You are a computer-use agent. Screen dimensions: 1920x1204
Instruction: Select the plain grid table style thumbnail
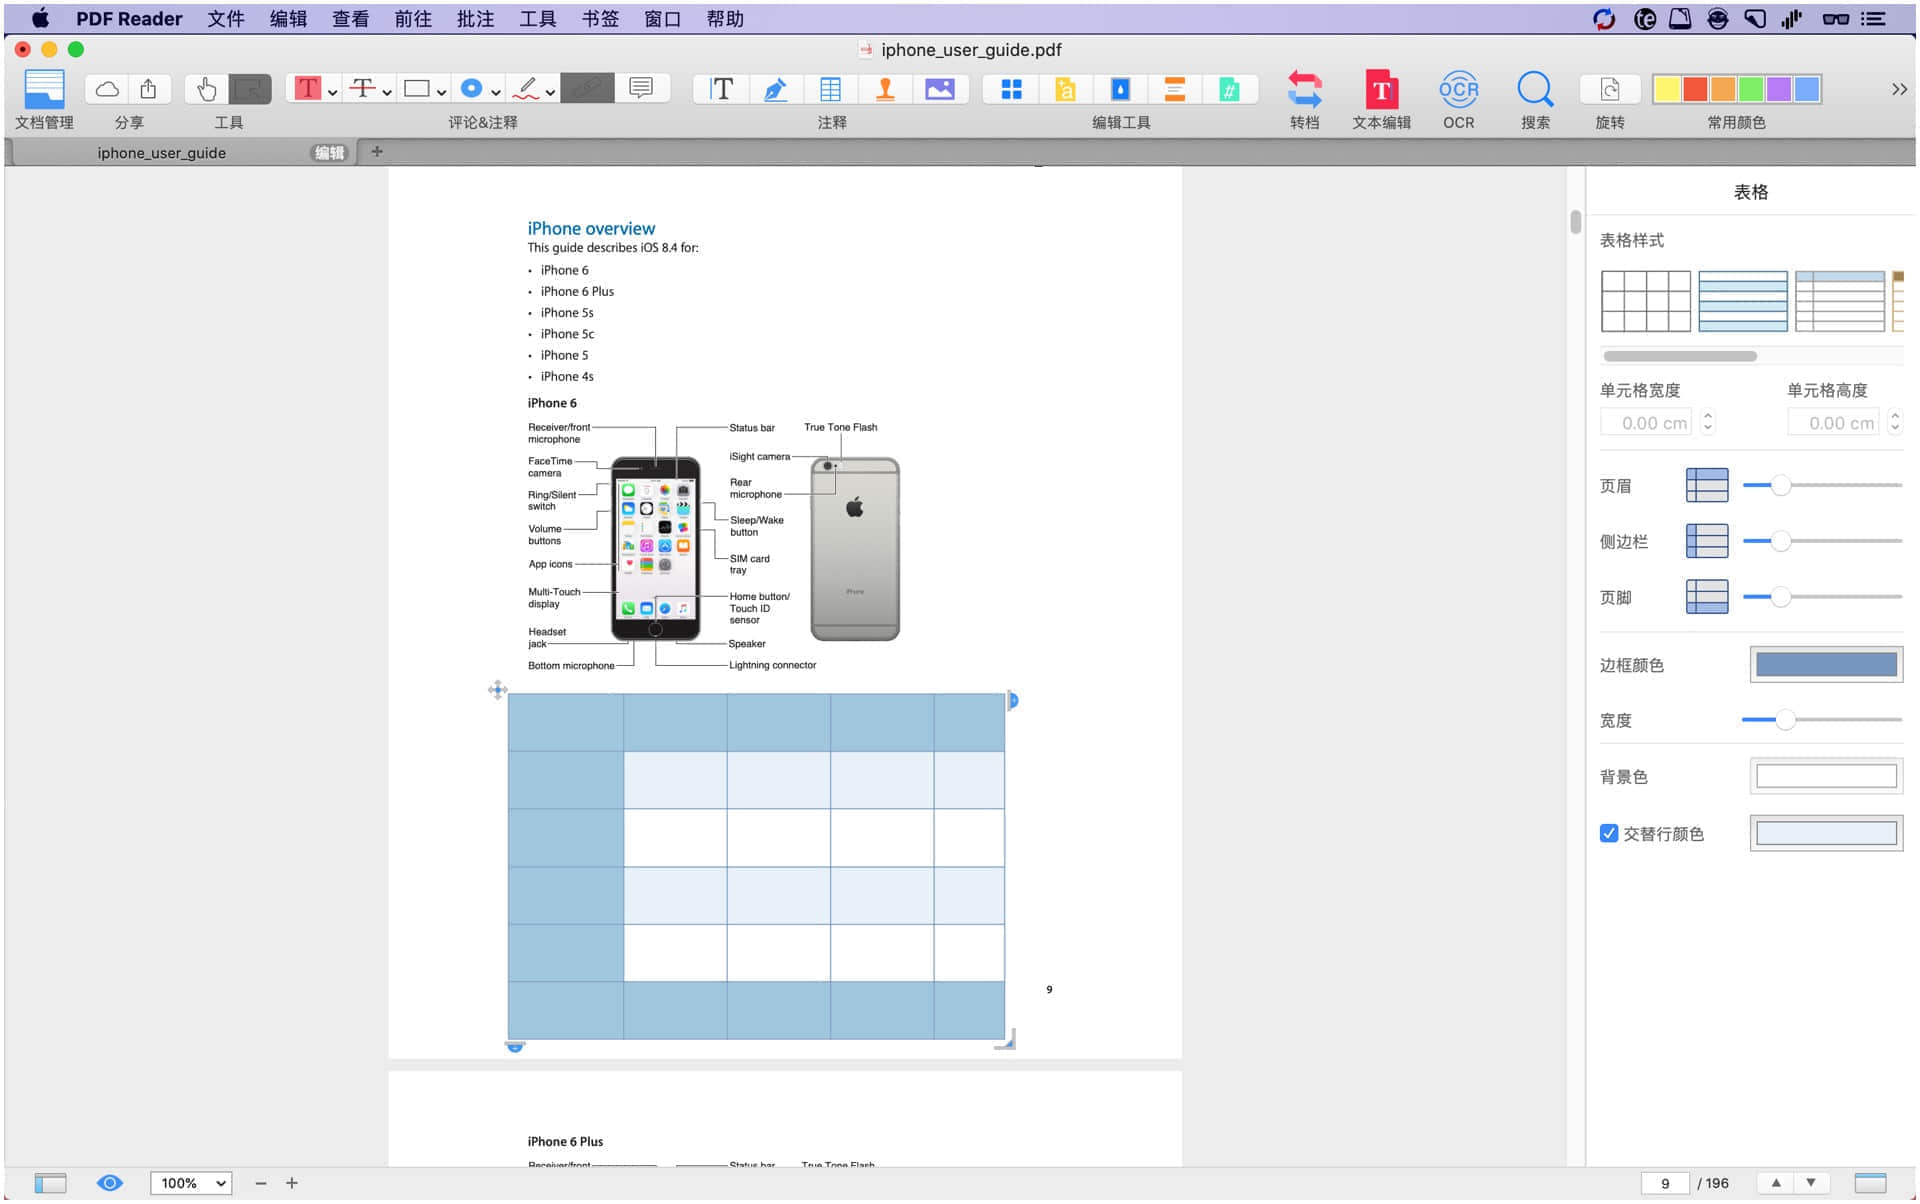point(1645,301)
